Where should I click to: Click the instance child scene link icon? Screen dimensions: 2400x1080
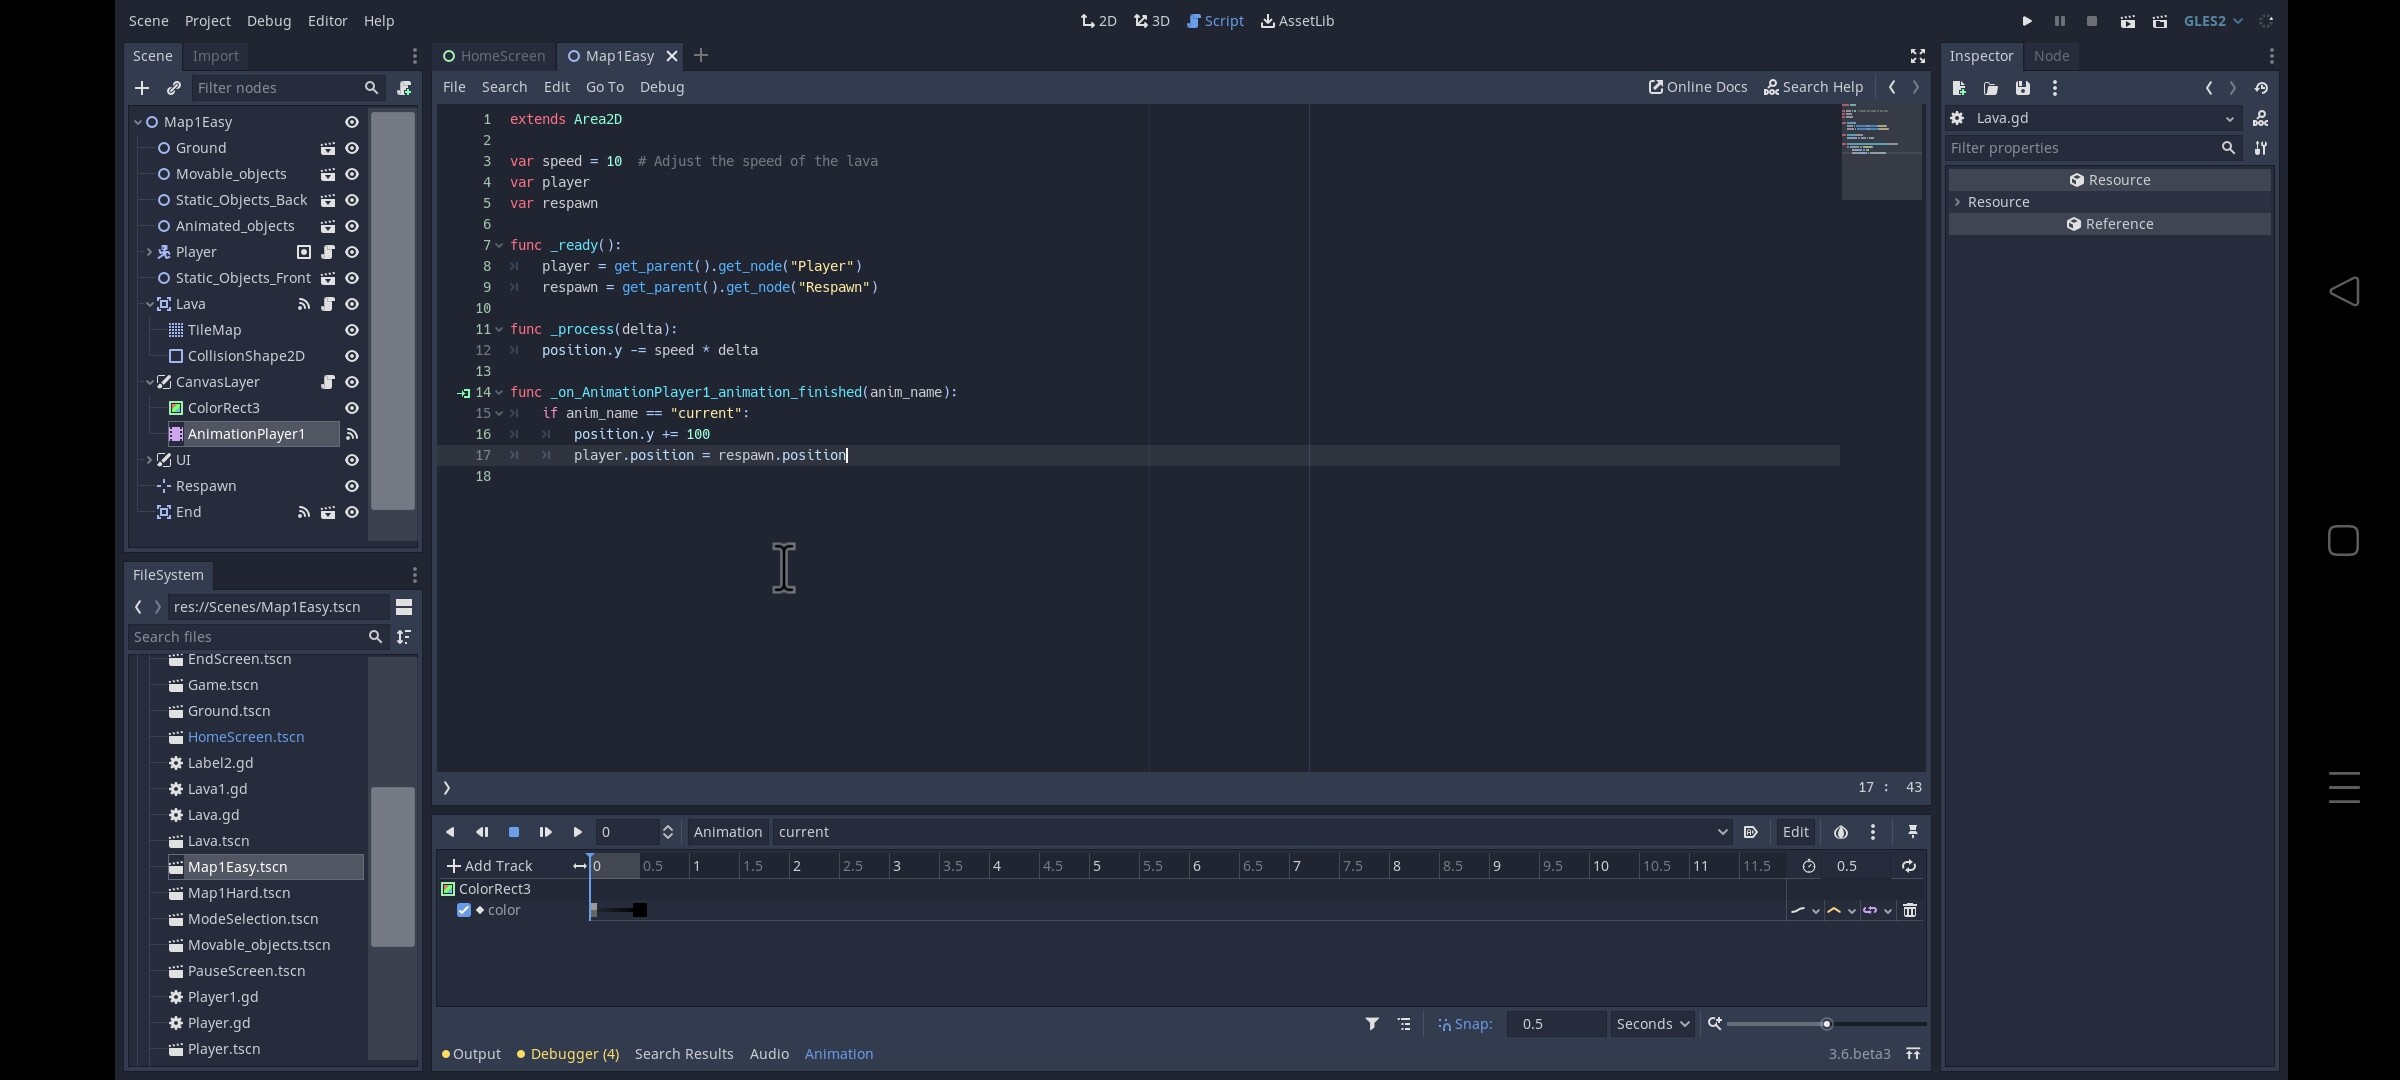(173, 88)
